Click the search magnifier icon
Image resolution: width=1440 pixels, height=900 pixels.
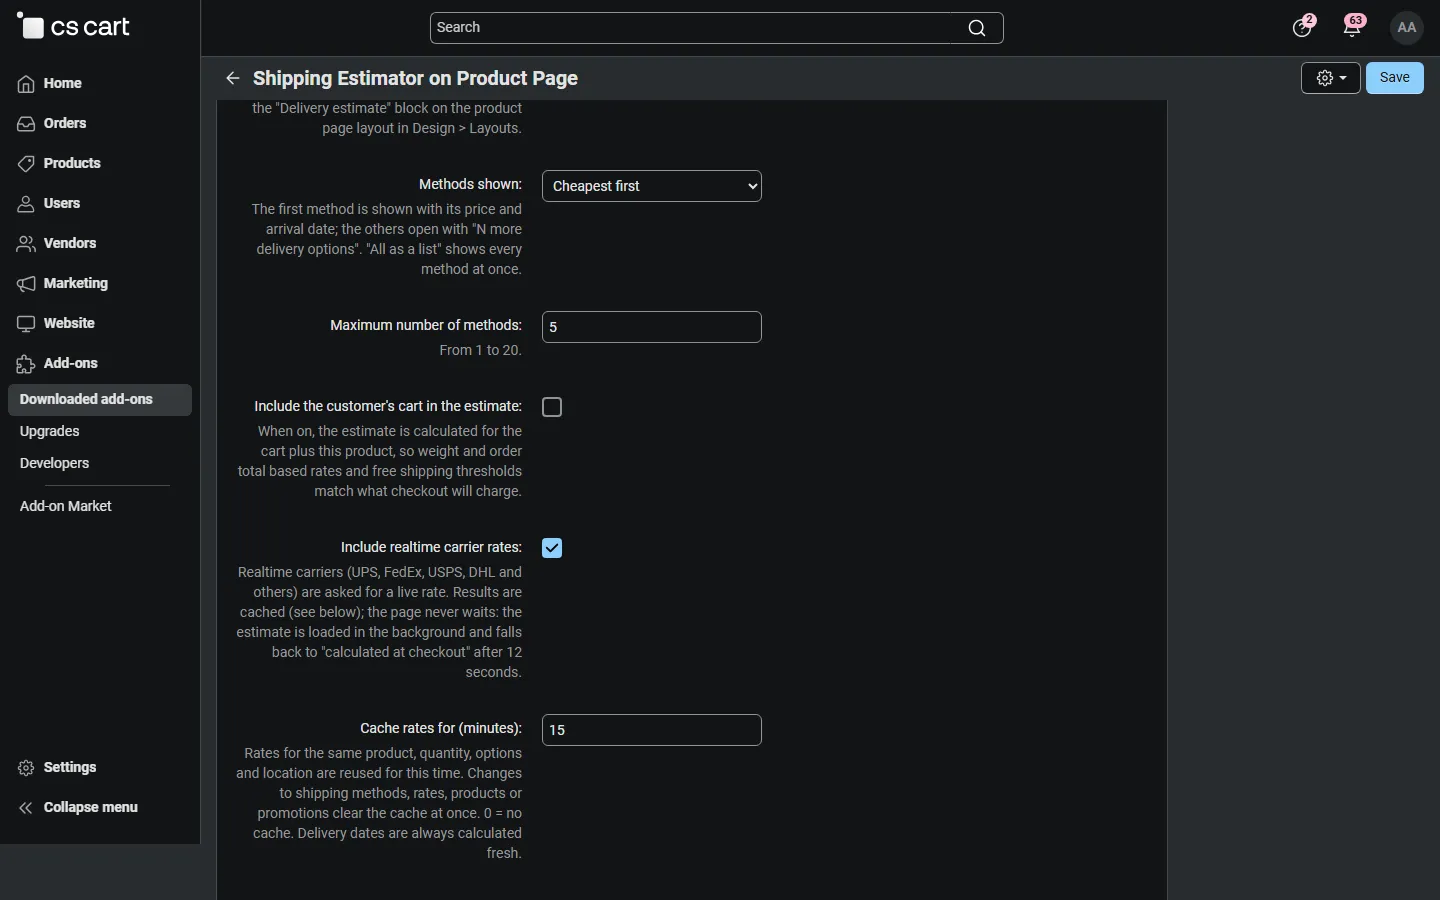coord(978,28)
